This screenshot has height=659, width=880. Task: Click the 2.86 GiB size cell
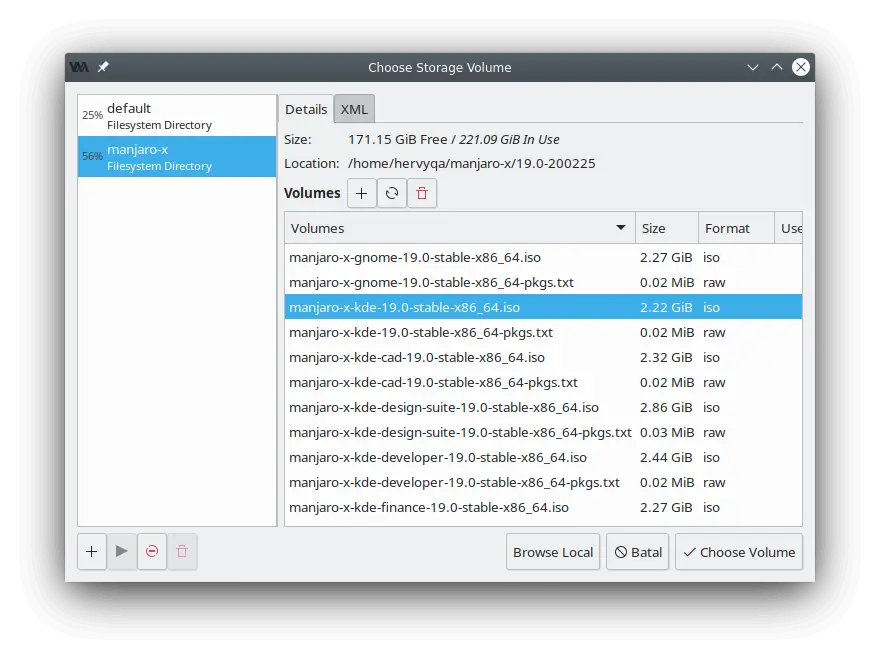[666, 408]
